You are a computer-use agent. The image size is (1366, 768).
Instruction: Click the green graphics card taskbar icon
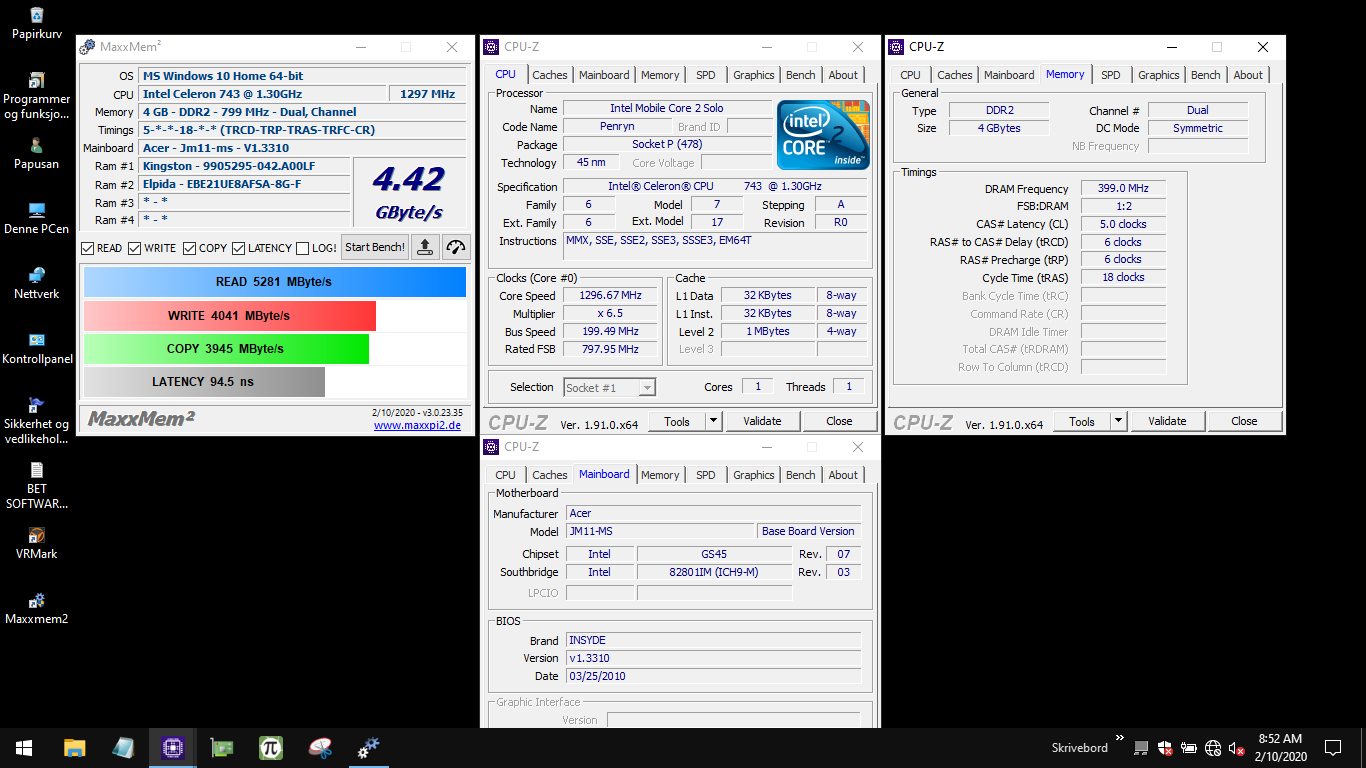click(221, 748)
